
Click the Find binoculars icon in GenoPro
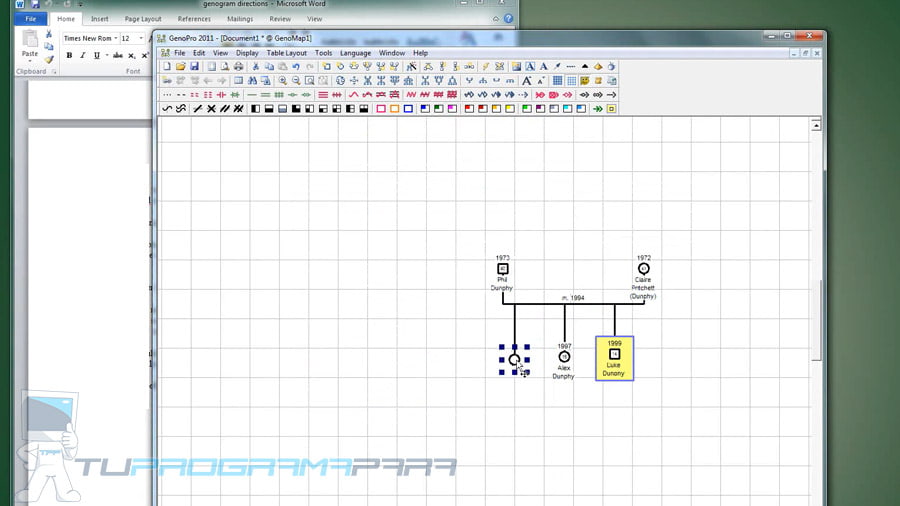(252, 81)
